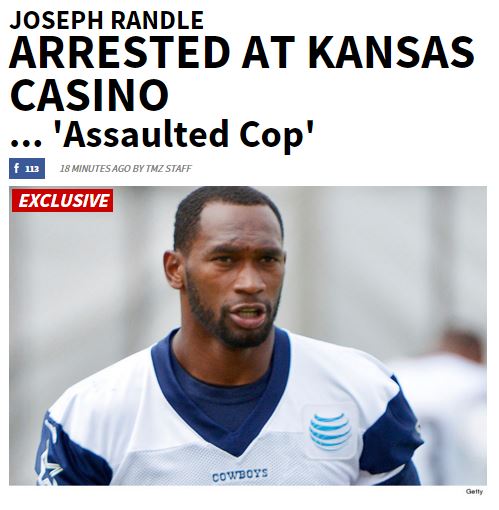Click the ellipsis before 'Assaulted Cop'
This screenshot has width=499, height=510.
coord(26,143)
